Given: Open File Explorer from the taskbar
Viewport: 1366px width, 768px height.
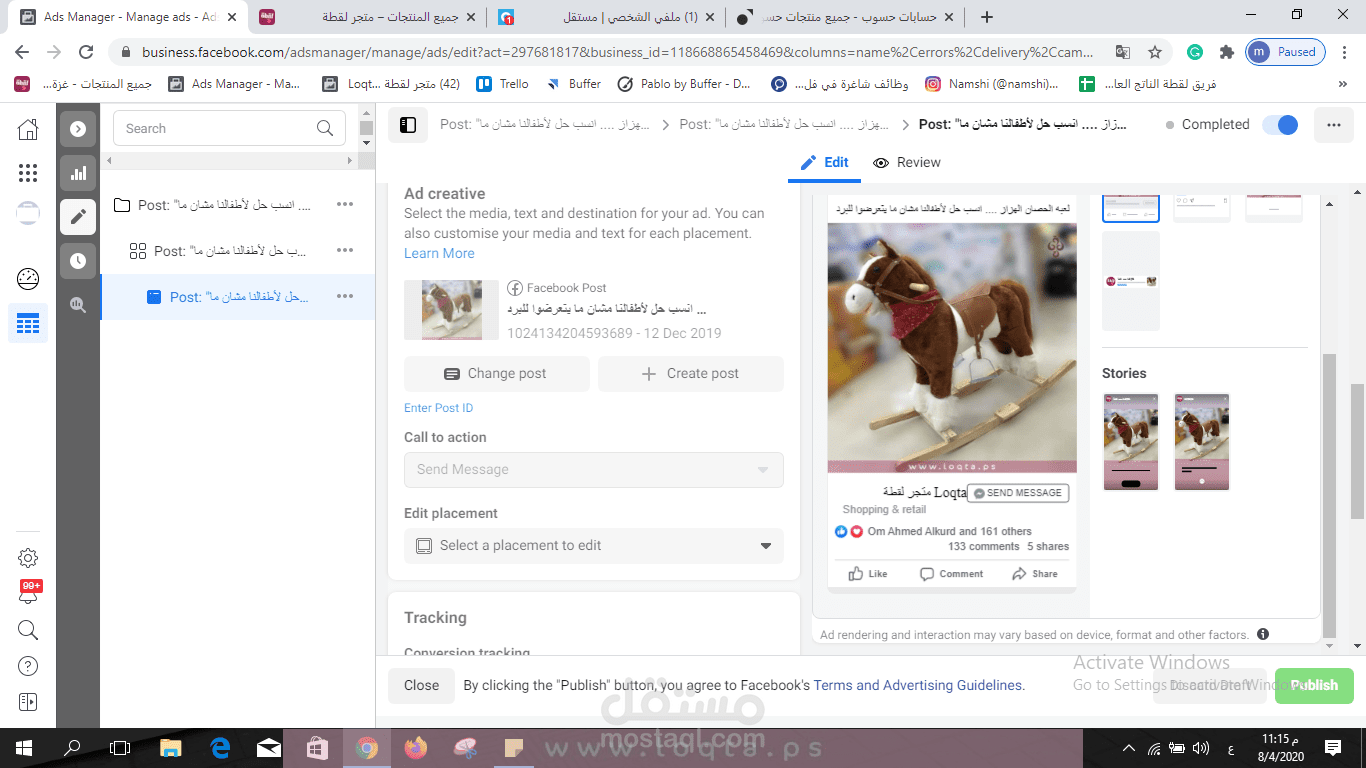Looking at the screenshot, I should pos(171,747).
